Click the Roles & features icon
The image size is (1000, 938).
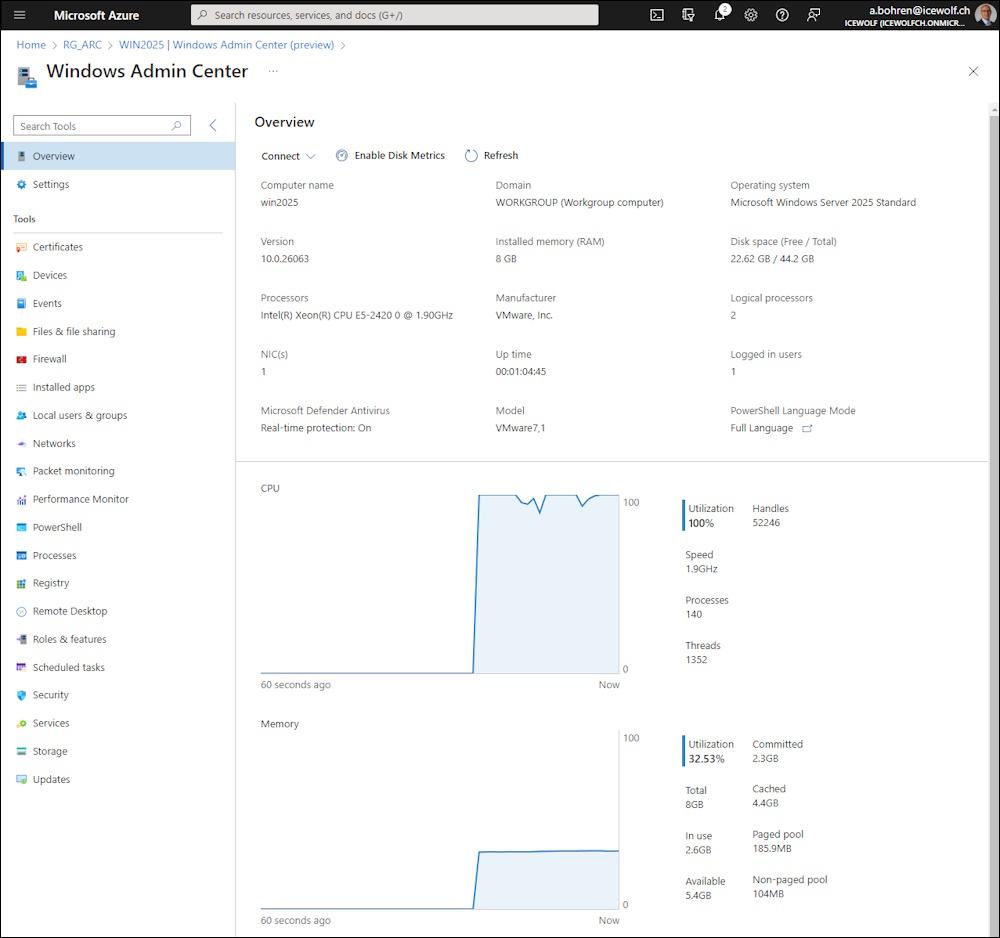(x=21, y=639)
